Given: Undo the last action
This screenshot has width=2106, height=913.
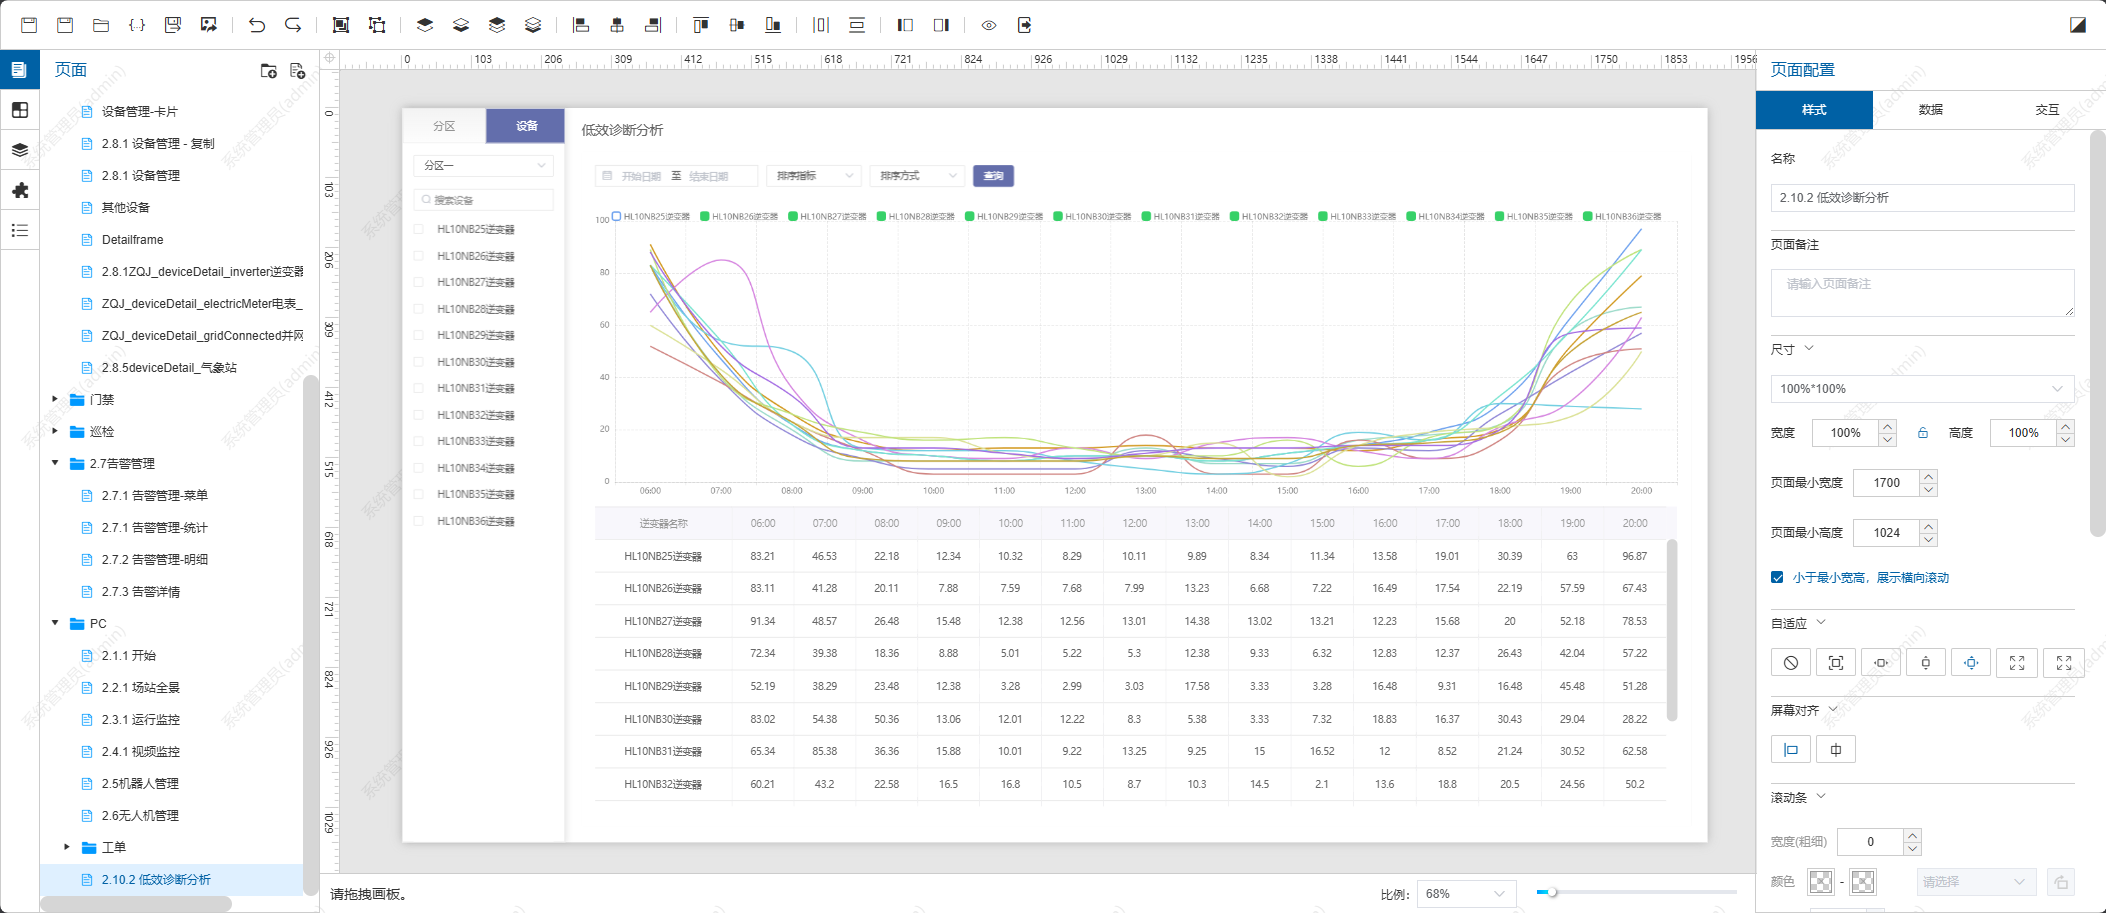Looking at the screenshot, I should [x=257, y=25].
